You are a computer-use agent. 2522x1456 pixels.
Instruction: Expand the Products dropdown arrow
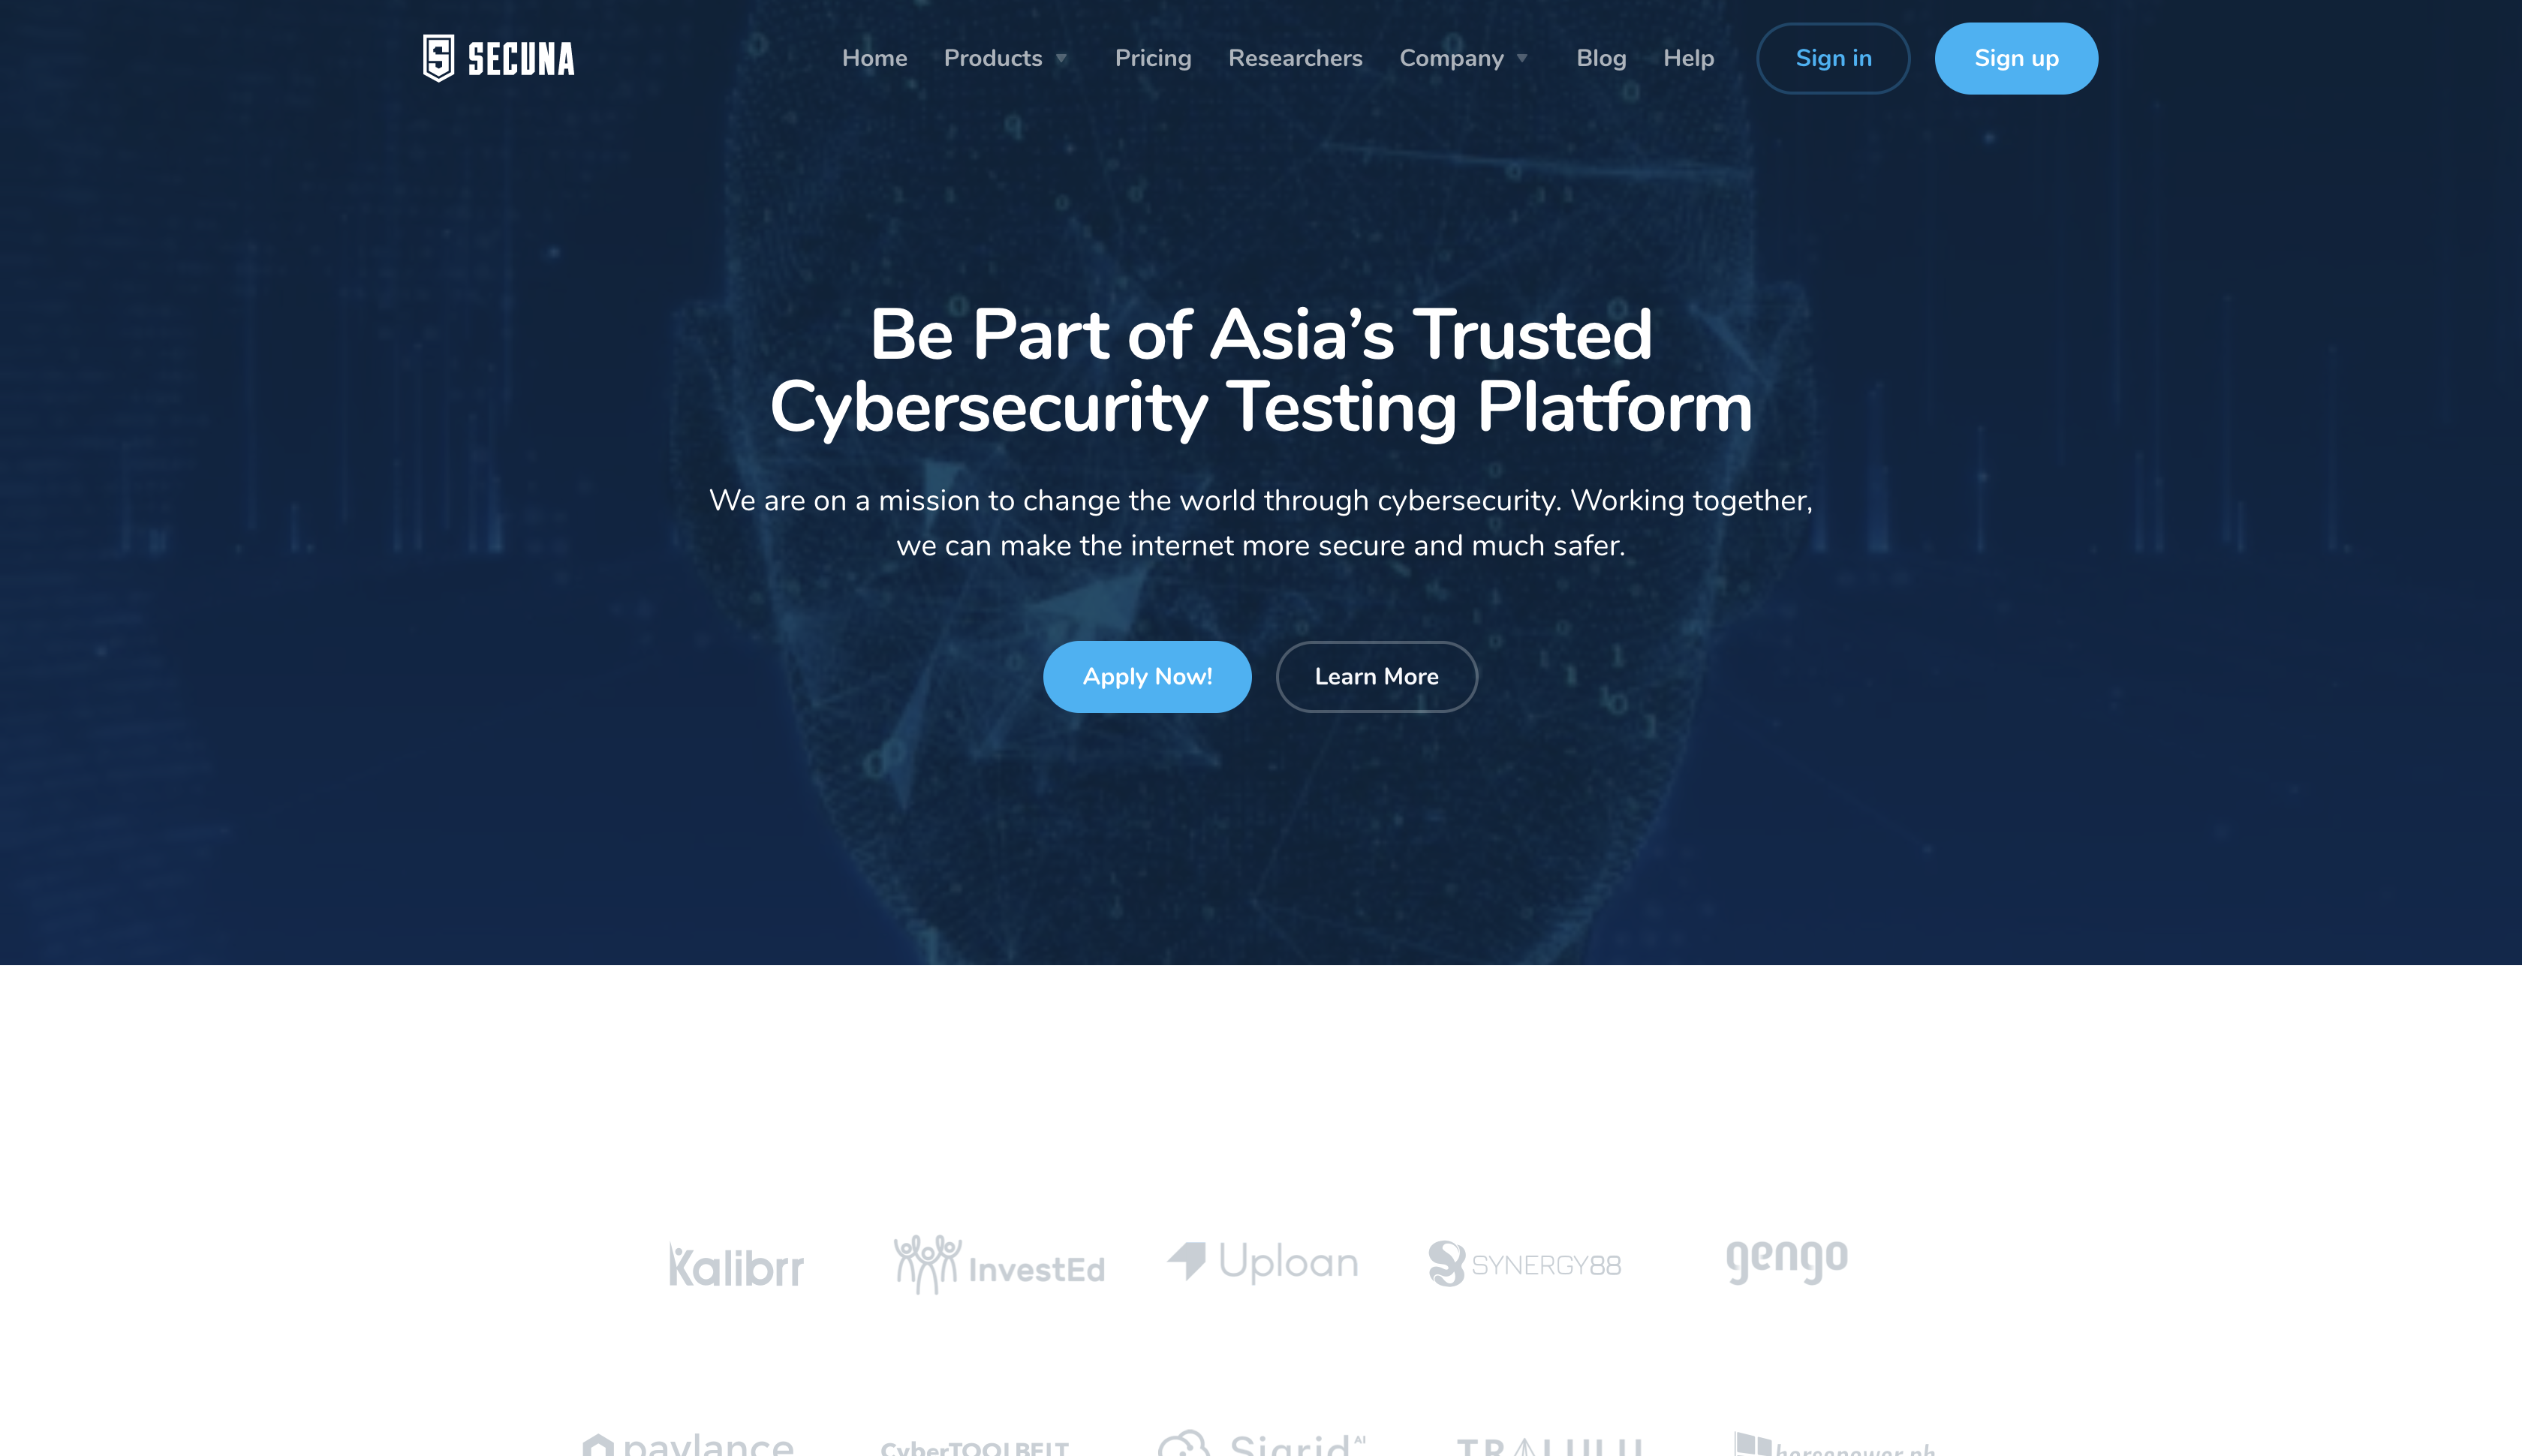pos(1061,59)
